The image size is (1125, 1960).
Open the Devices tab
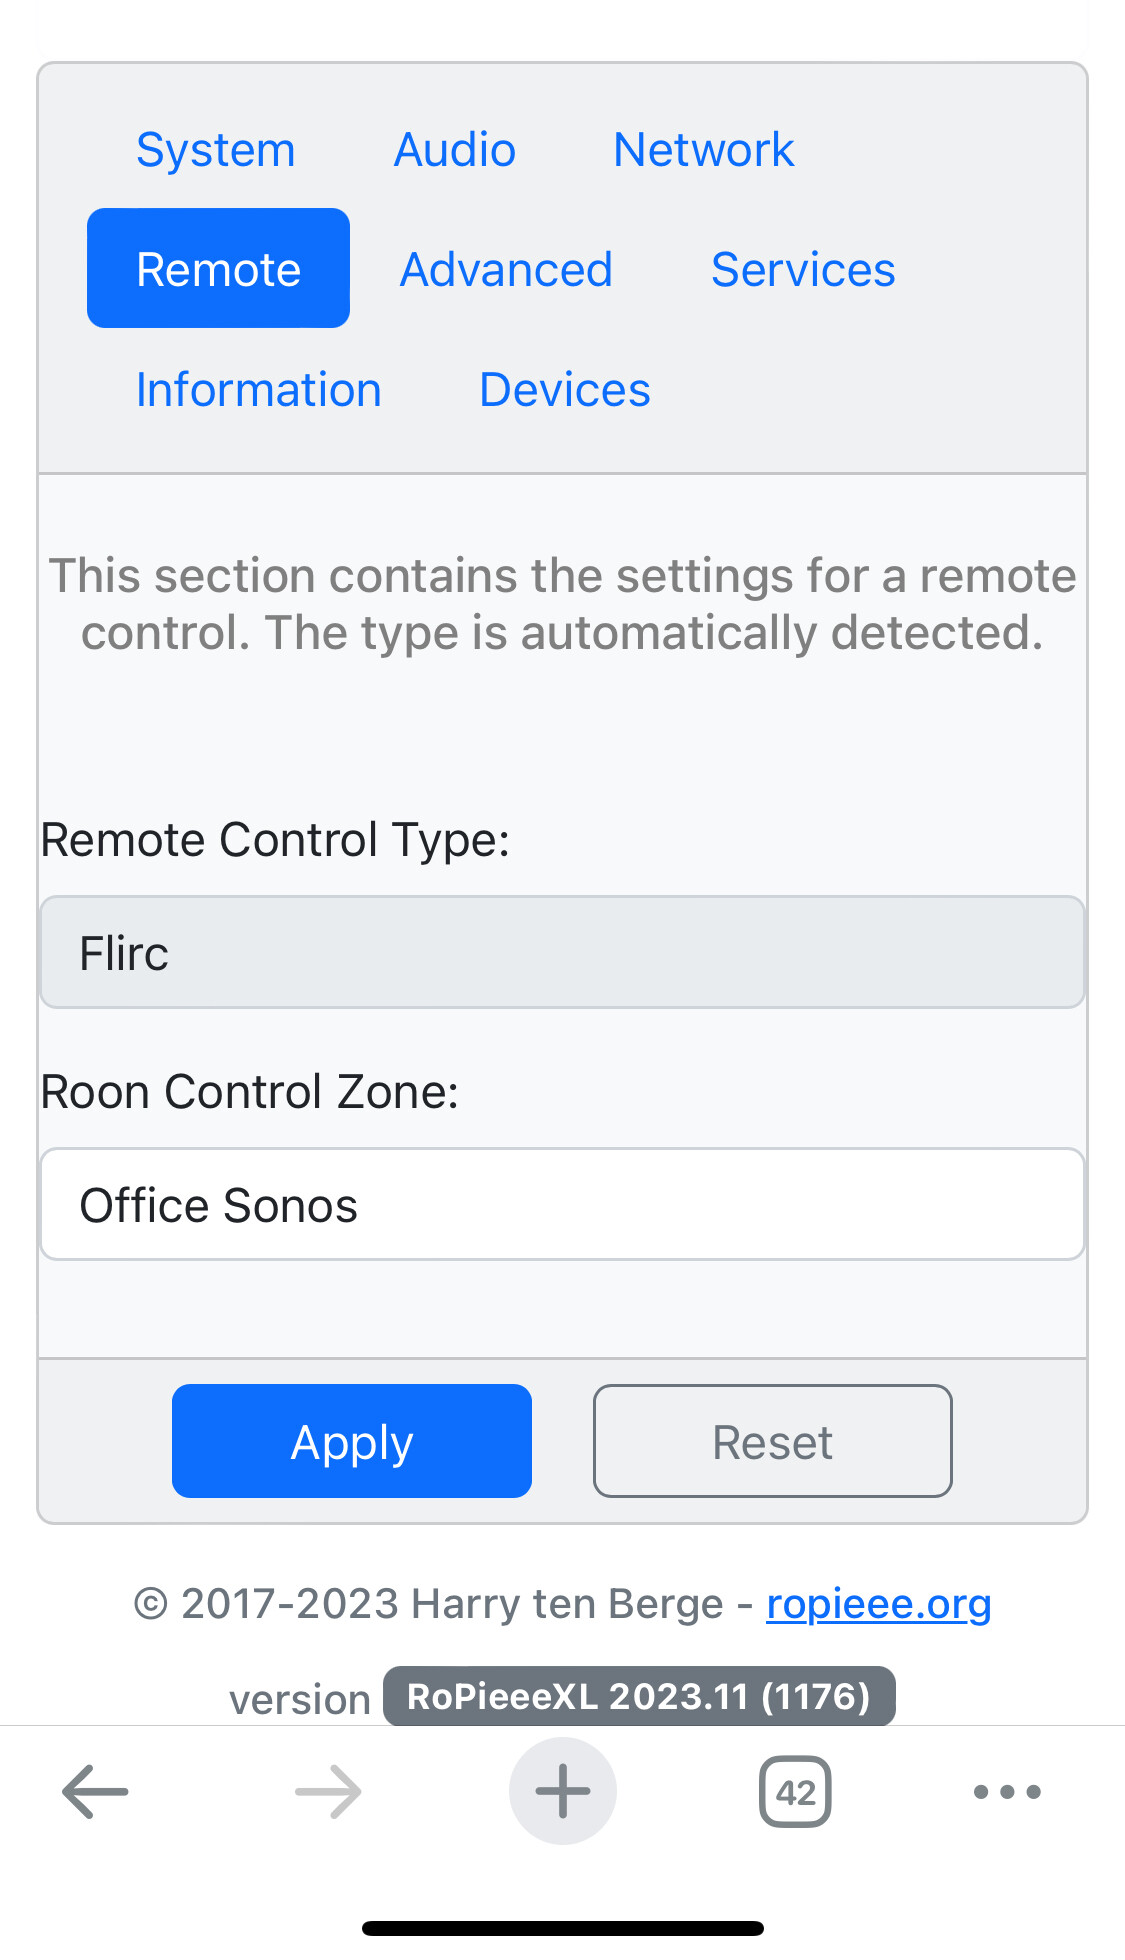tap(565, 389)
